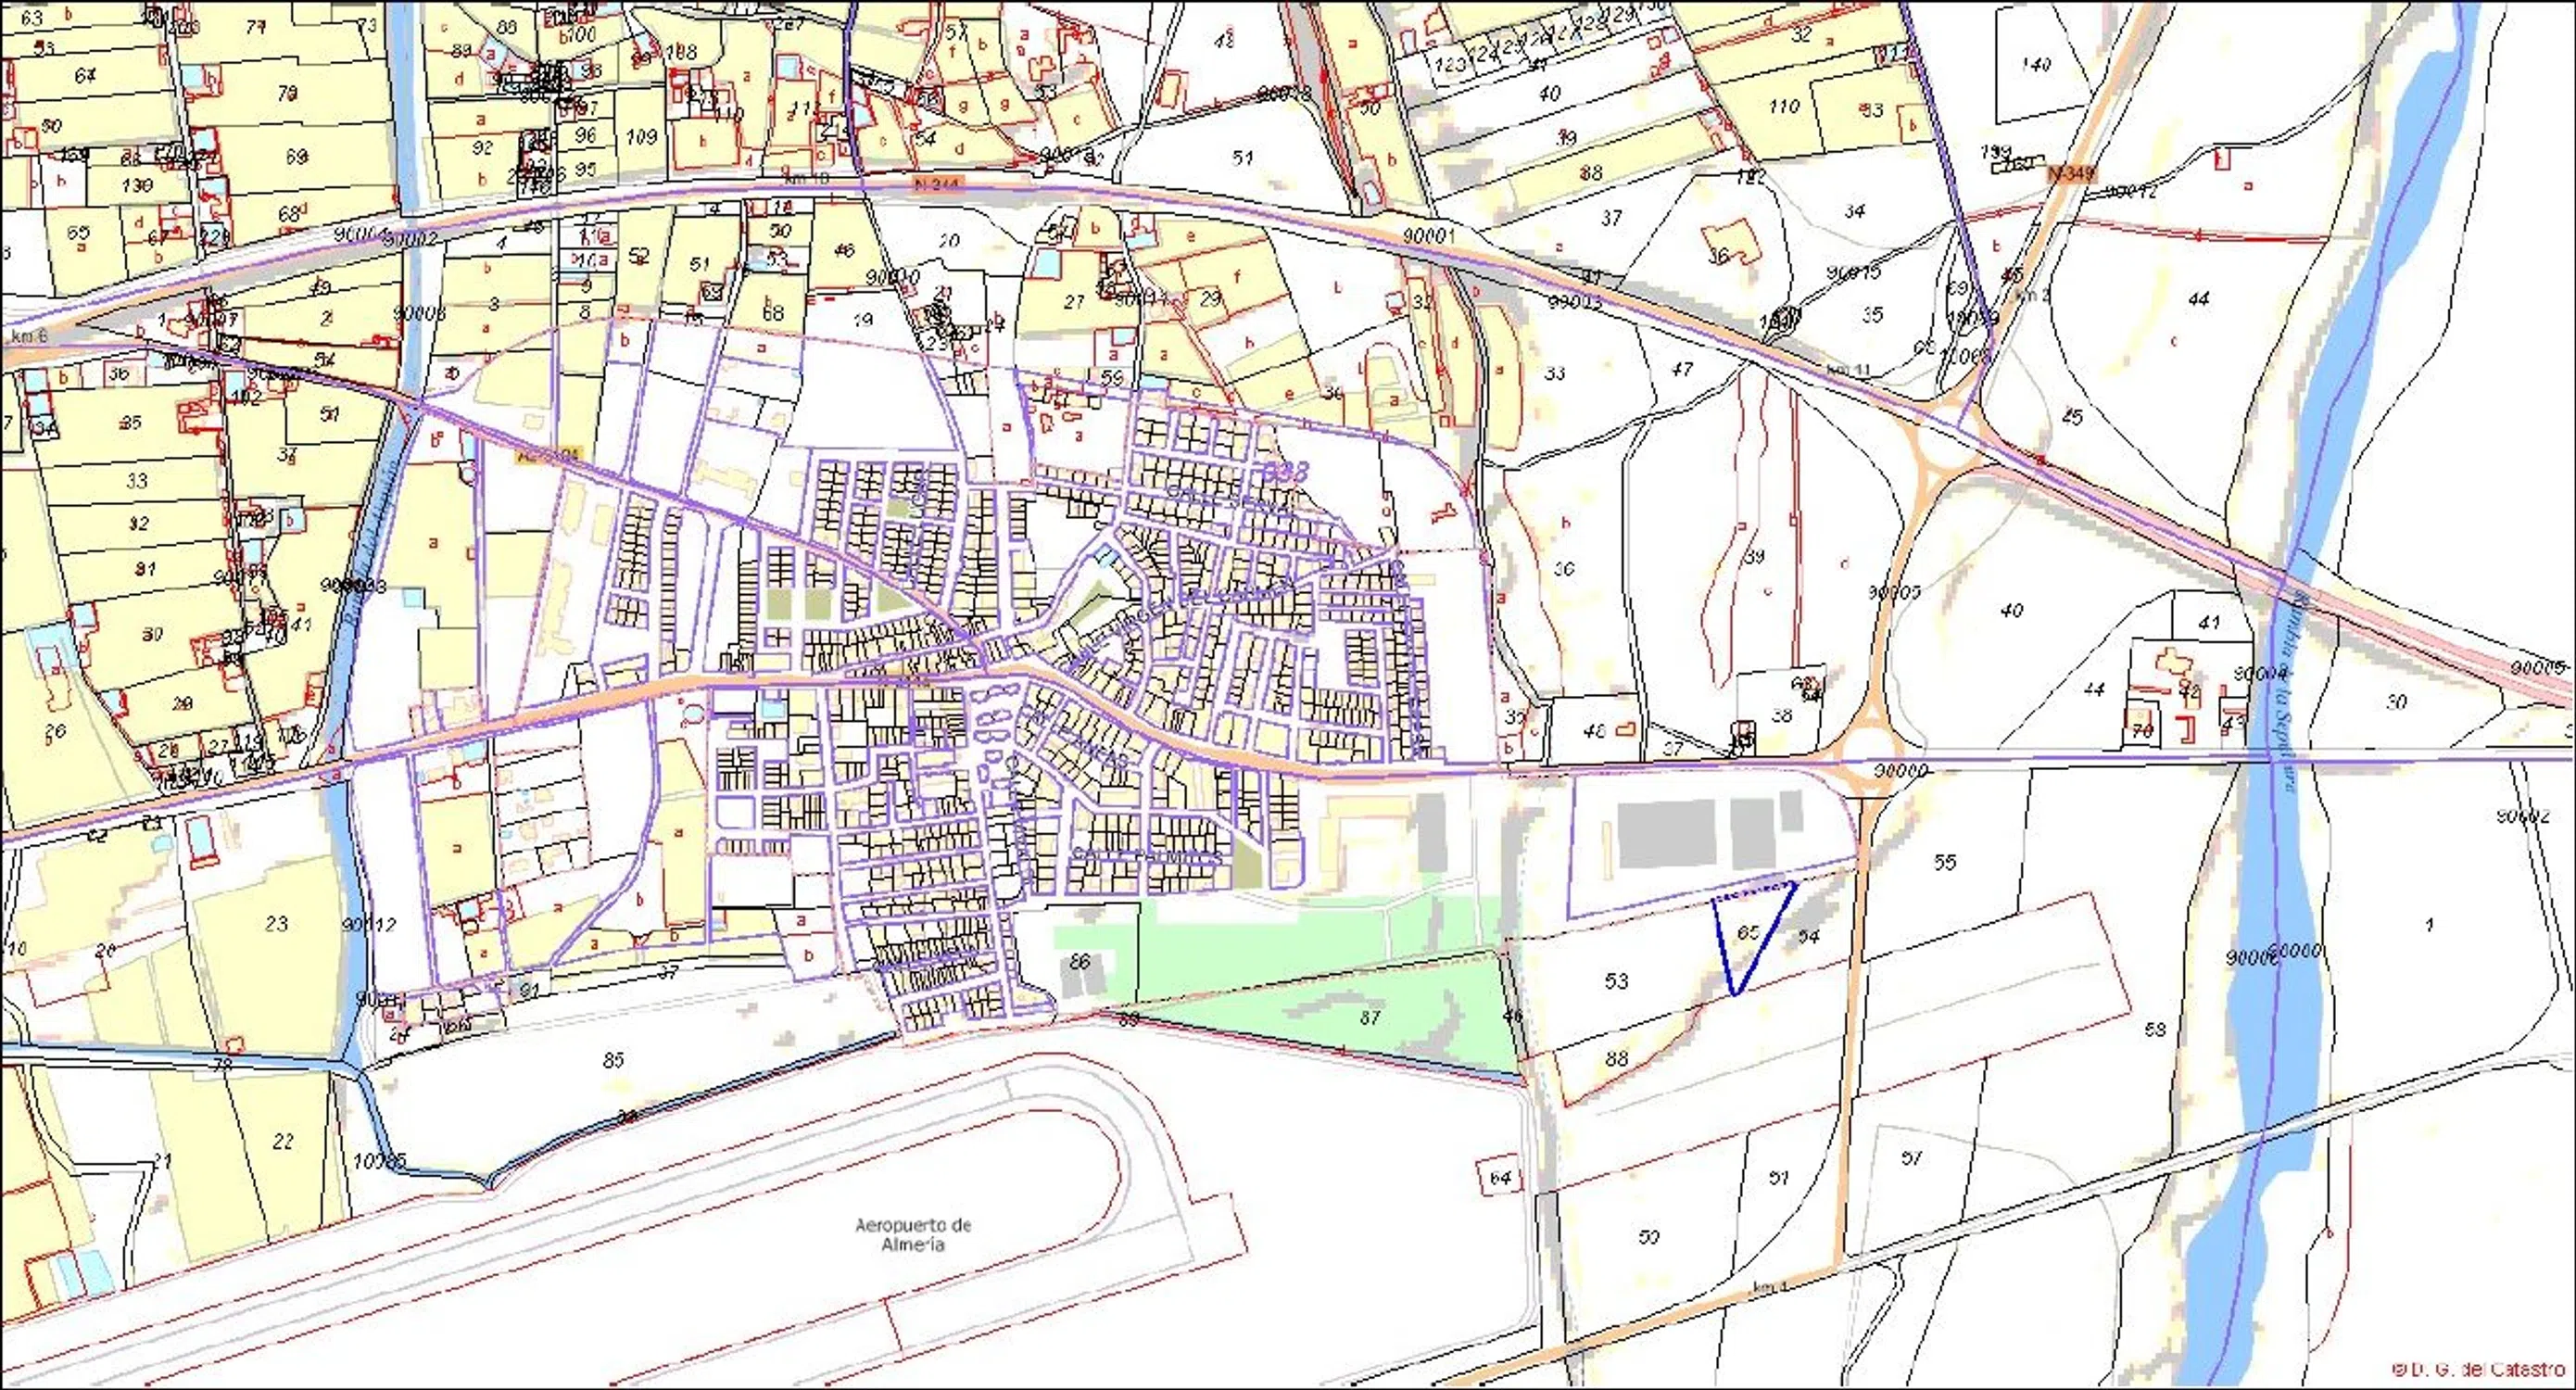2576x1390 pixels.
Task: Select parcel 40 east of the interchange
Action: 2012,610
